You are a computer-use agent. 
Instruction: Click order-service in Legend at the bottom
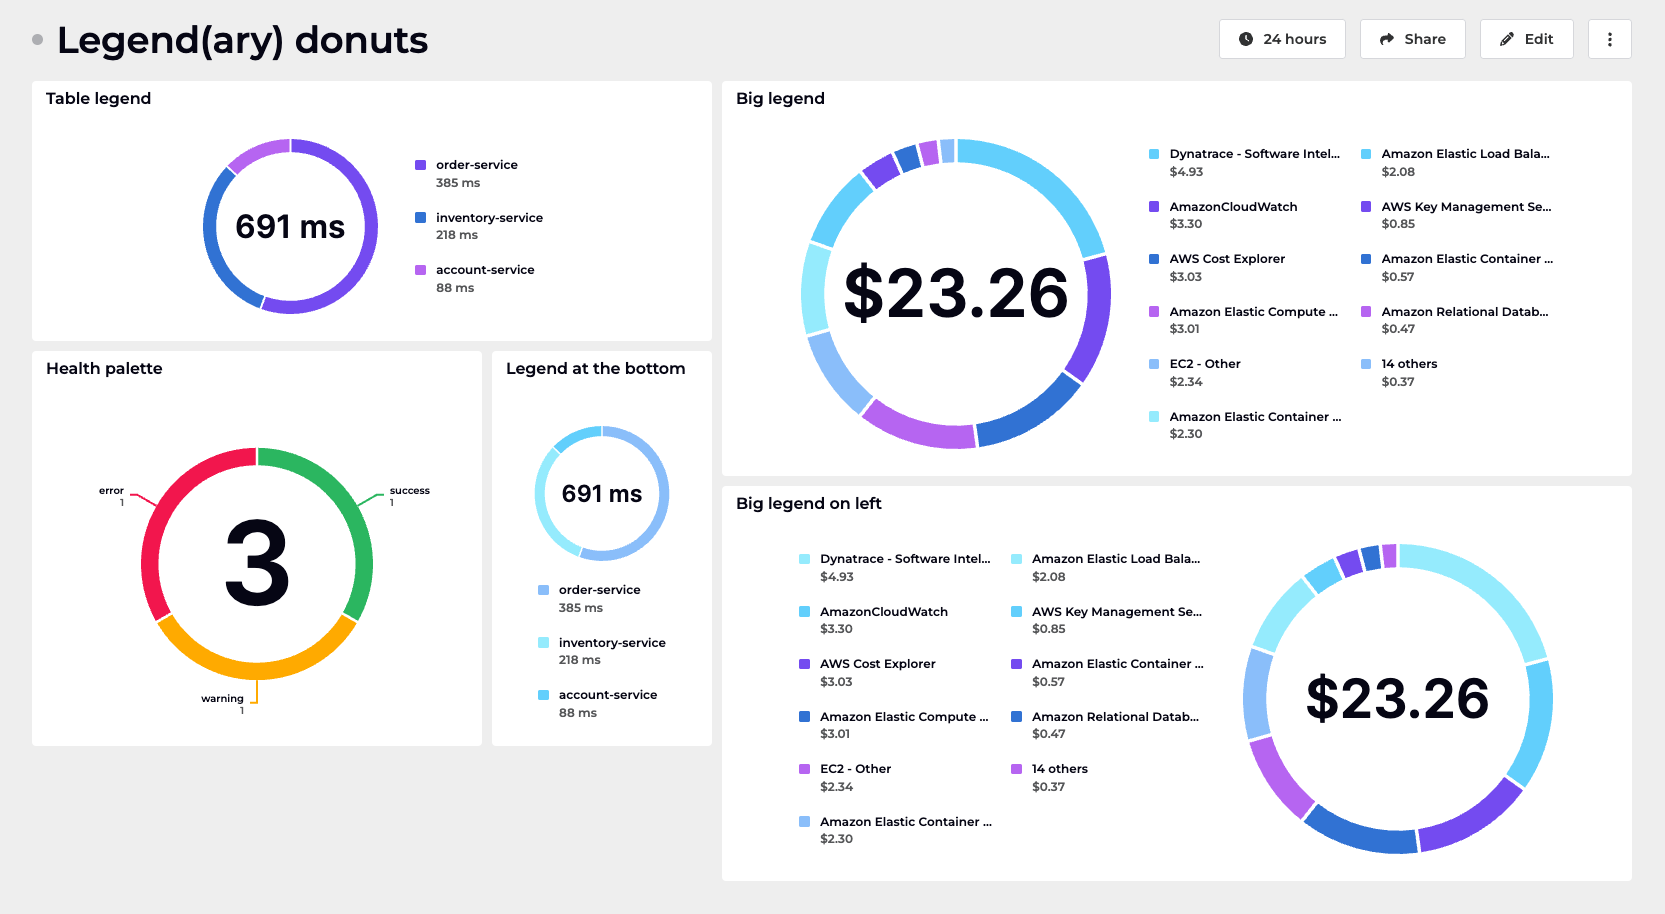pos(599,590)
